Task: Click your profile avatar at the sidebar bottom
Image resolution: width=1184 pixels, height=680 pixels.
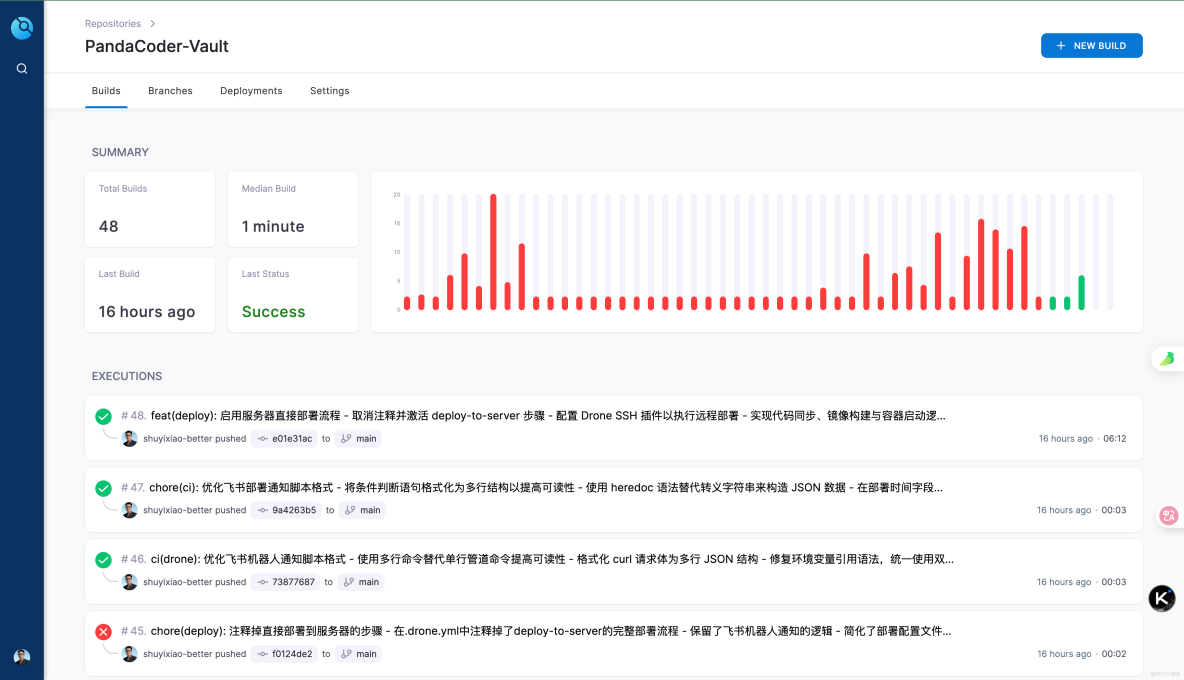Action: coord(21,657)
